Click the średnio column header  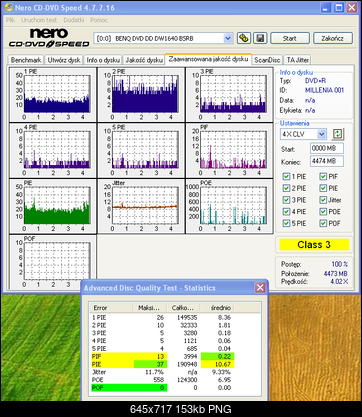tap(216, 308)
